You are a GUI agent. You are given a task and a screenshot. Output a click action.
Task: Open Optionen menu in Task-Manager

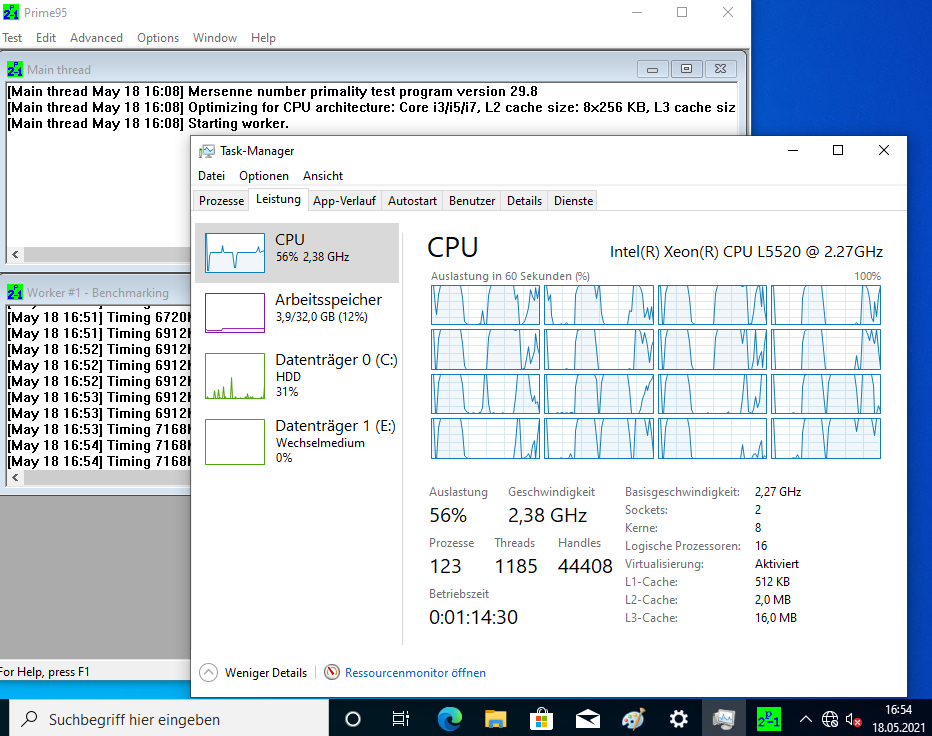click(264, 176)
